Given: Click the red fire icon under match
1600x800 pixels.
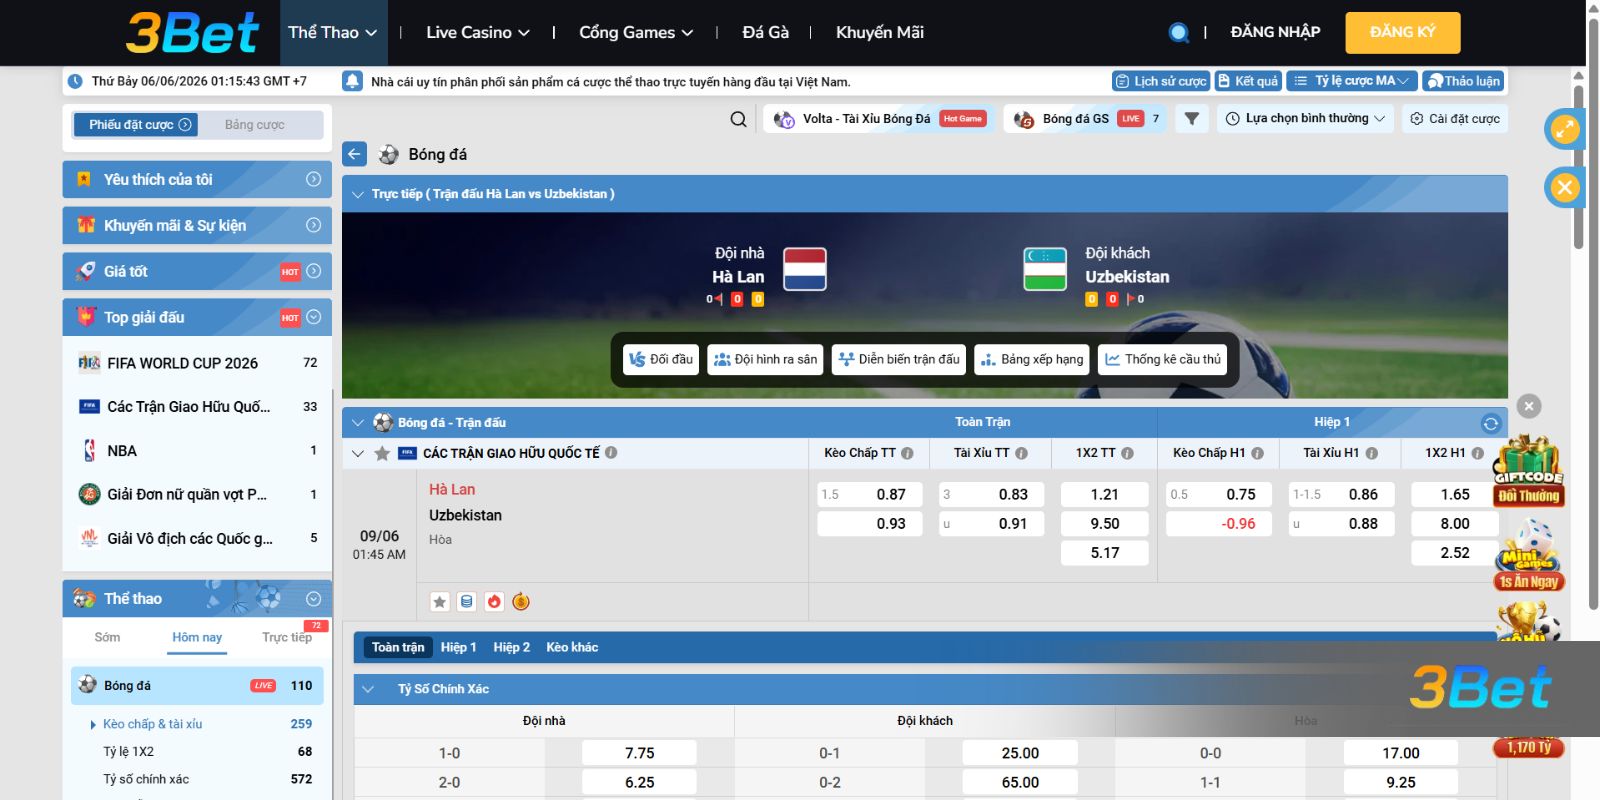Looking at the screenshot, I should [493, 601].
